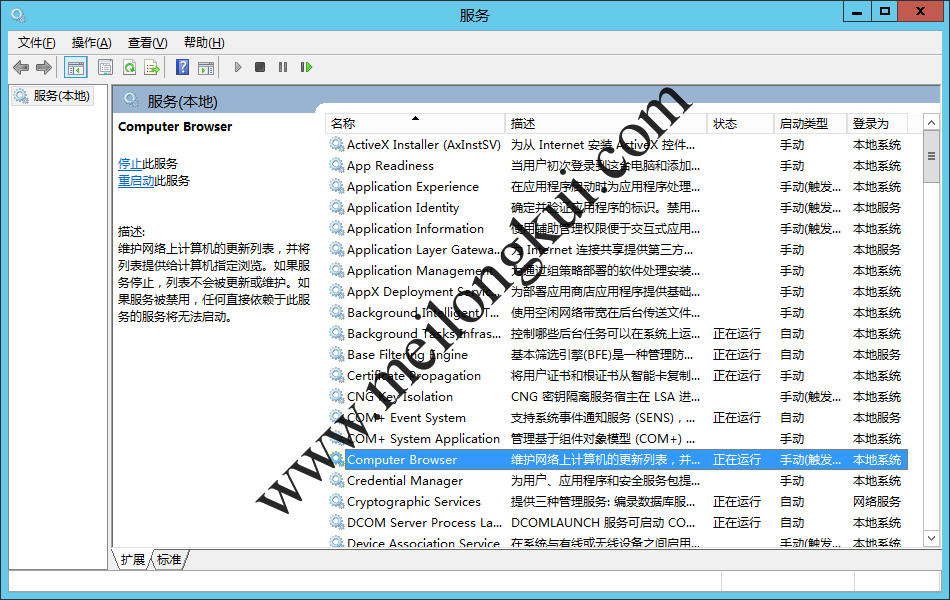Click gear icon of ActiveX Installer service
950x600 pixels.
pos(337,144)
